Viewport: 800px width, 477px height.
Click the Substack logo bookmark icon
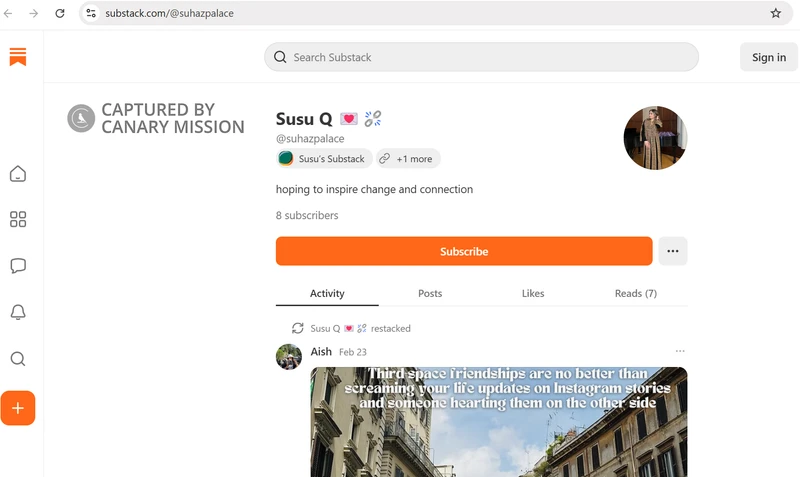[x=18, y=57]
